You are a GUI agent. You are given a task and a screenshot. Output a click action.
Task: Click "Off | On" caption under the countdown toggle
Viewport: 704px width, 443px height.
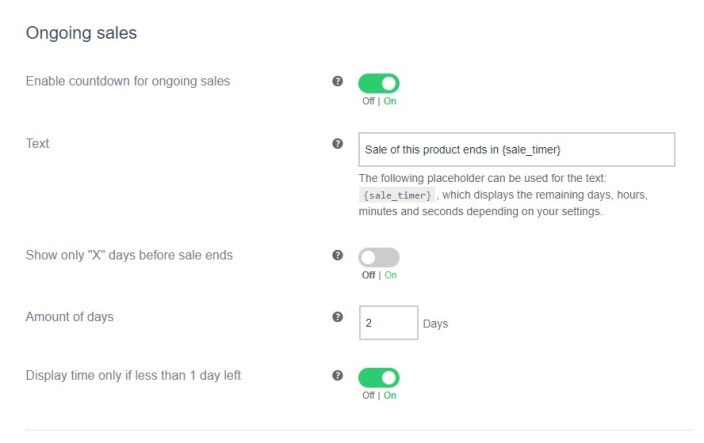(x=379, y=101)
